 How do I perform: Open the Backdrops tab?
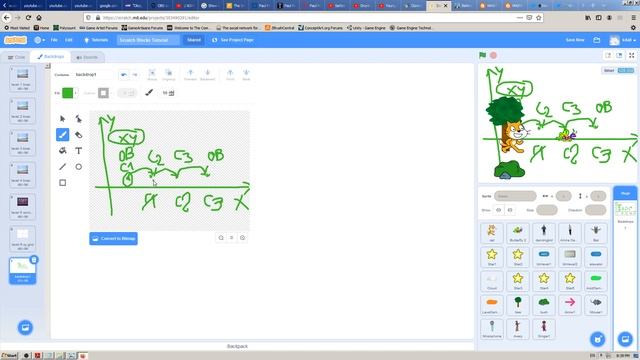[x=50, y=57]
